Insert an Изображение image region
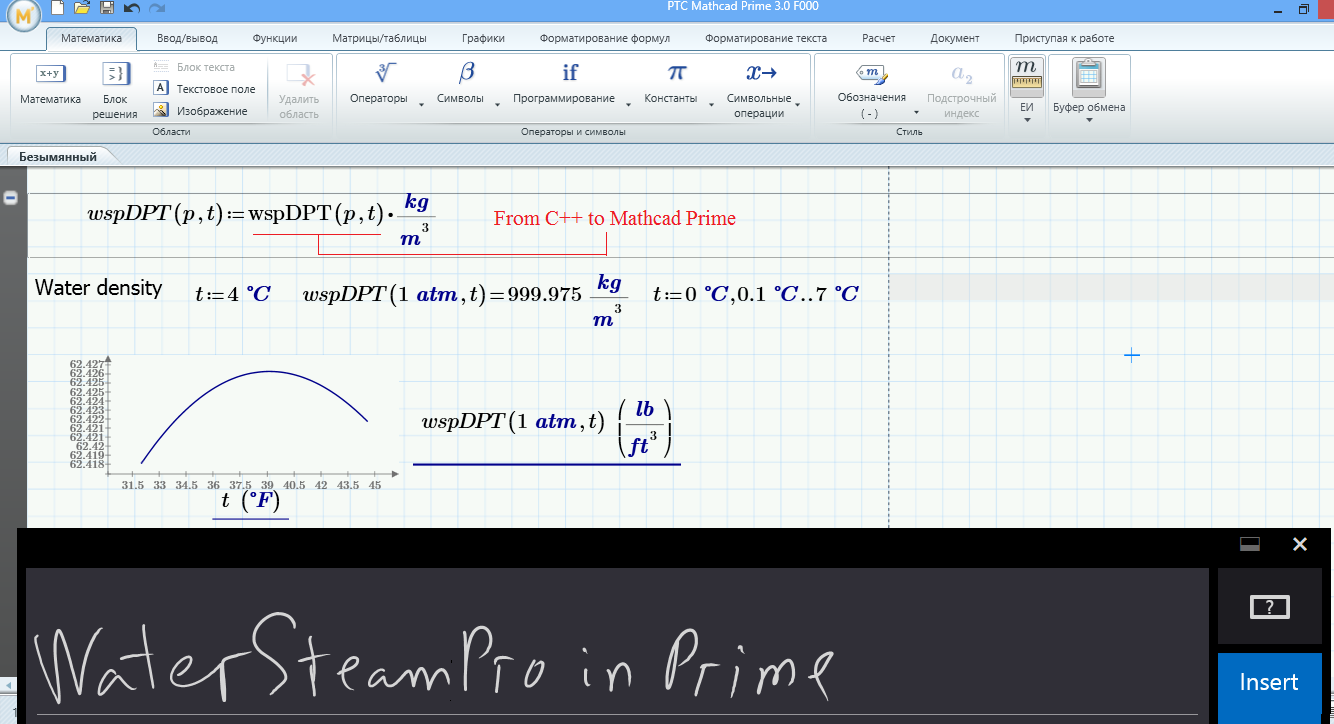Screen dimensions: 1334x724 [x=200, y=111]
